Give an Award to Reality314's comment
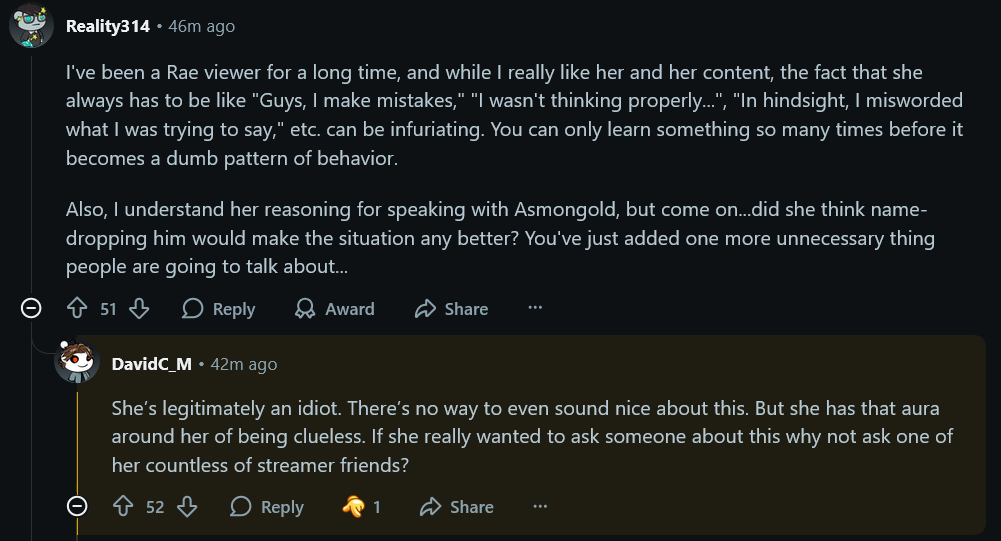 (335, 309)
